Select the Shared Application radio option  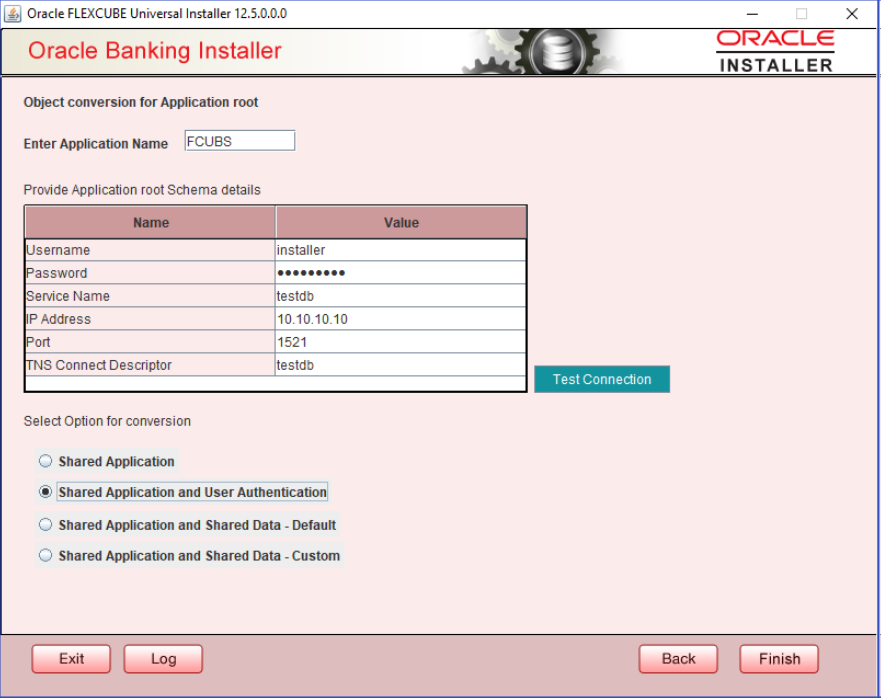(x=44, y=461)
